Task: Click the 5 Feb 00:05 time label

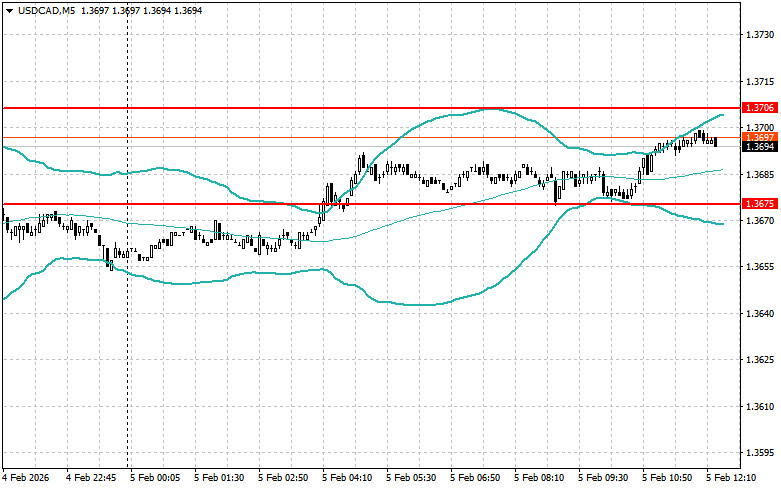Action: (x=155, y=478)
